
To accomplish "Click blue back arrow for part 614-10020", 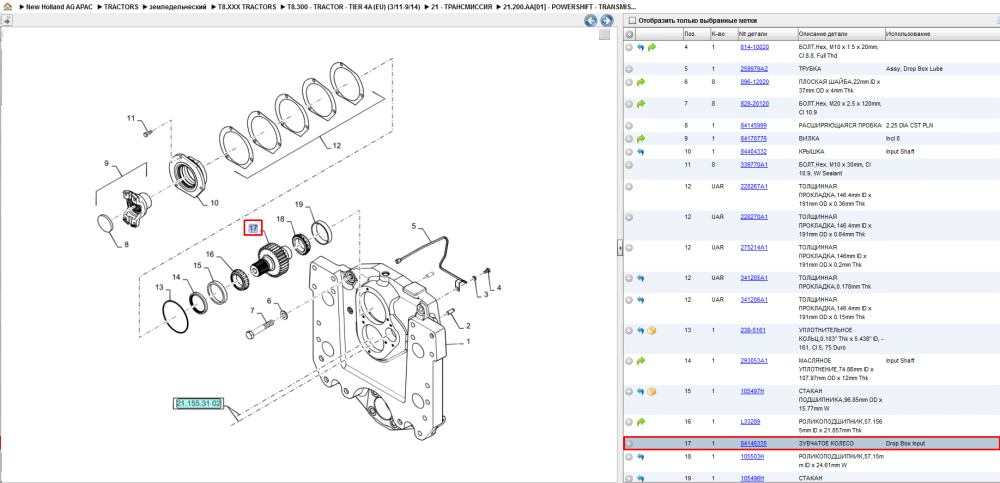I will [x=641, y=47].
